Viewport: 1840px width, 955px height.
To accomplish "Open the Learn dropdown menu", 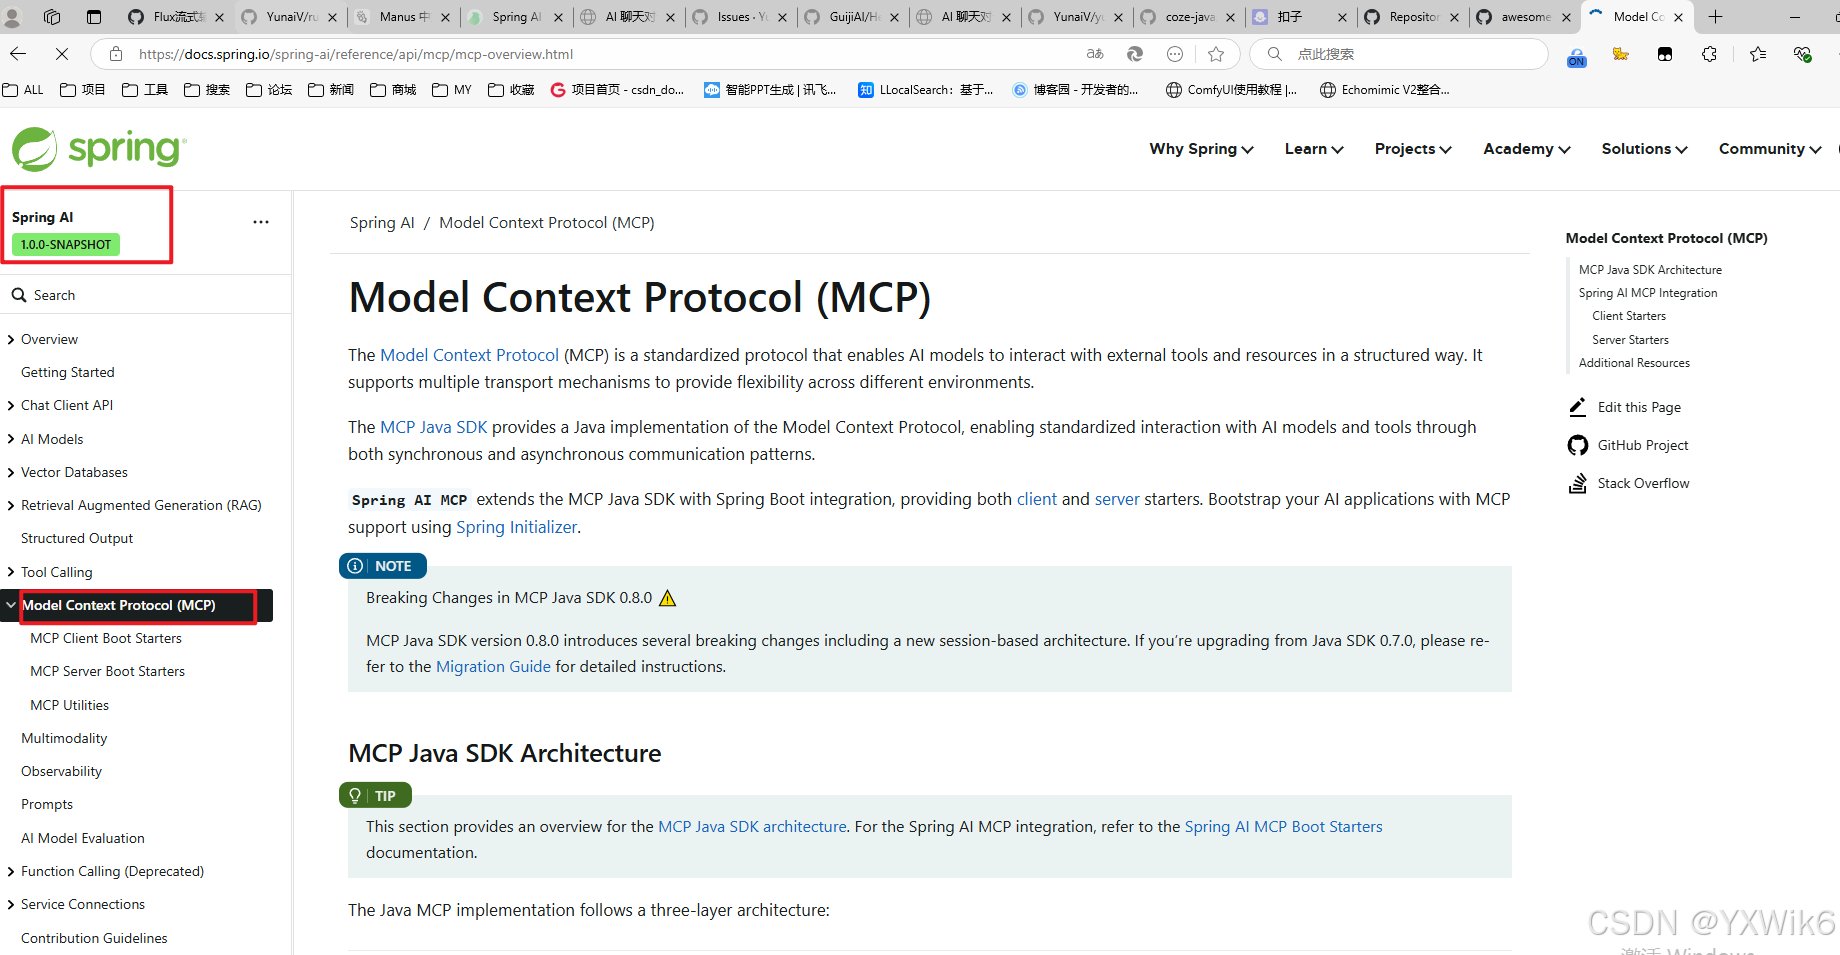I will [1314, 149].
